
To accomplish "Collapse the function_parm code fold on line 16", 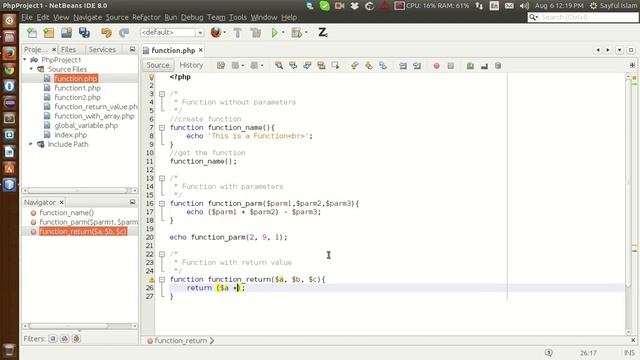I will tap(162, 204).
